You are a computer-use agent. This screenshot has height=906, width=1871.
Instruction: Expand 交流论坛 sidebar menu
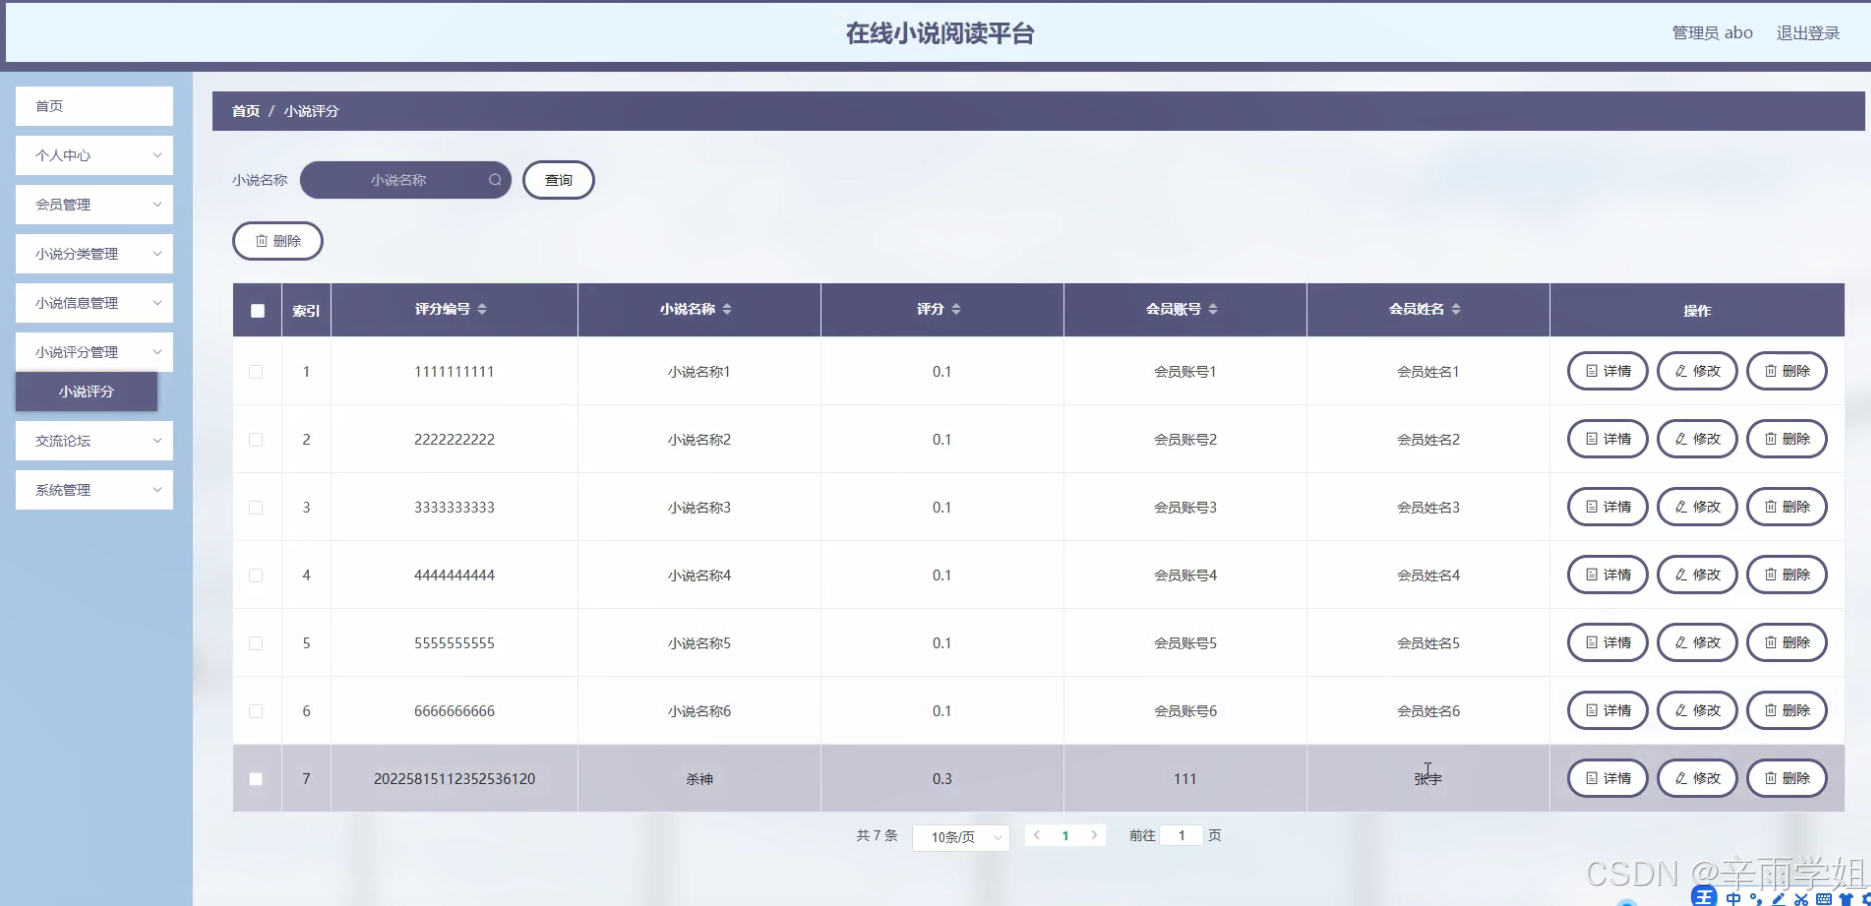[94, 441]
